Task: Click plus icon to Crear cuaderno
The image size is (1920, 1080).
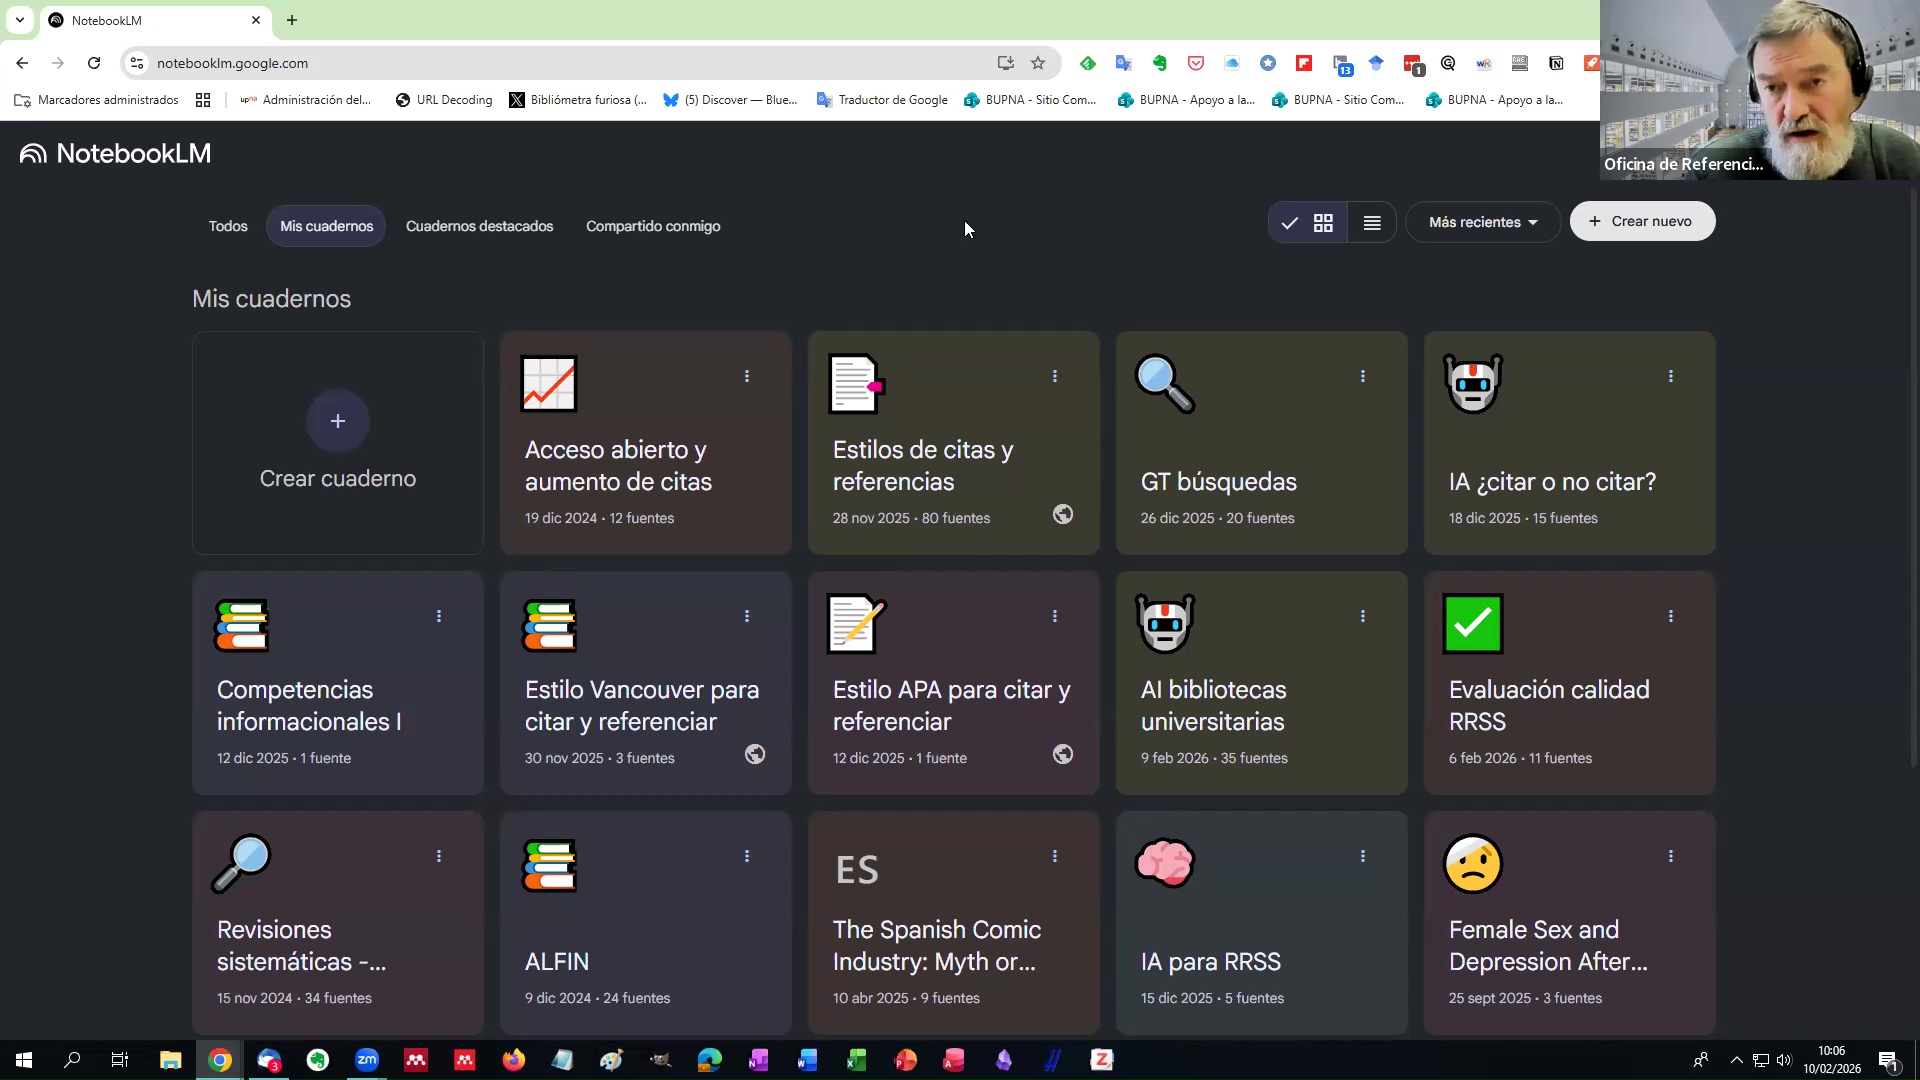Action: pos(338,421)
